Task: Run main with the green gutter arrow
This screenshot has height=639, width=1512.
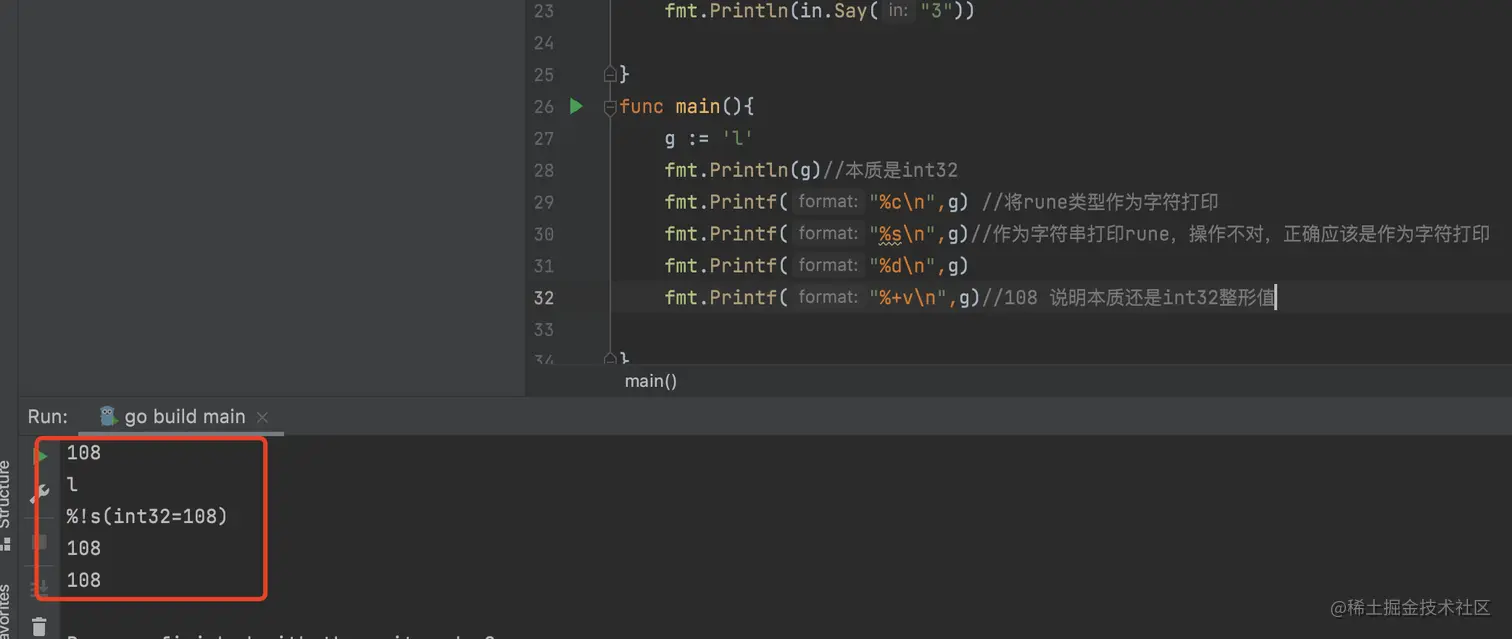Action: click(x=576, y=105)
